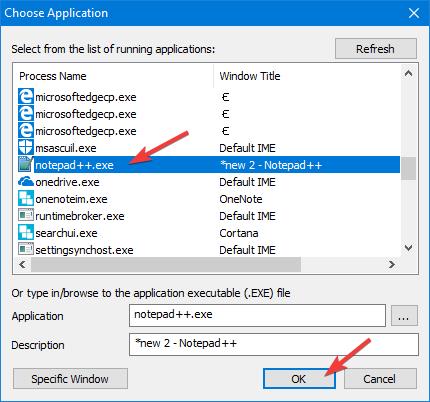
Task: Click the onenoteim.exe icon
Action: pyautogui.click(x=26, y=199)
